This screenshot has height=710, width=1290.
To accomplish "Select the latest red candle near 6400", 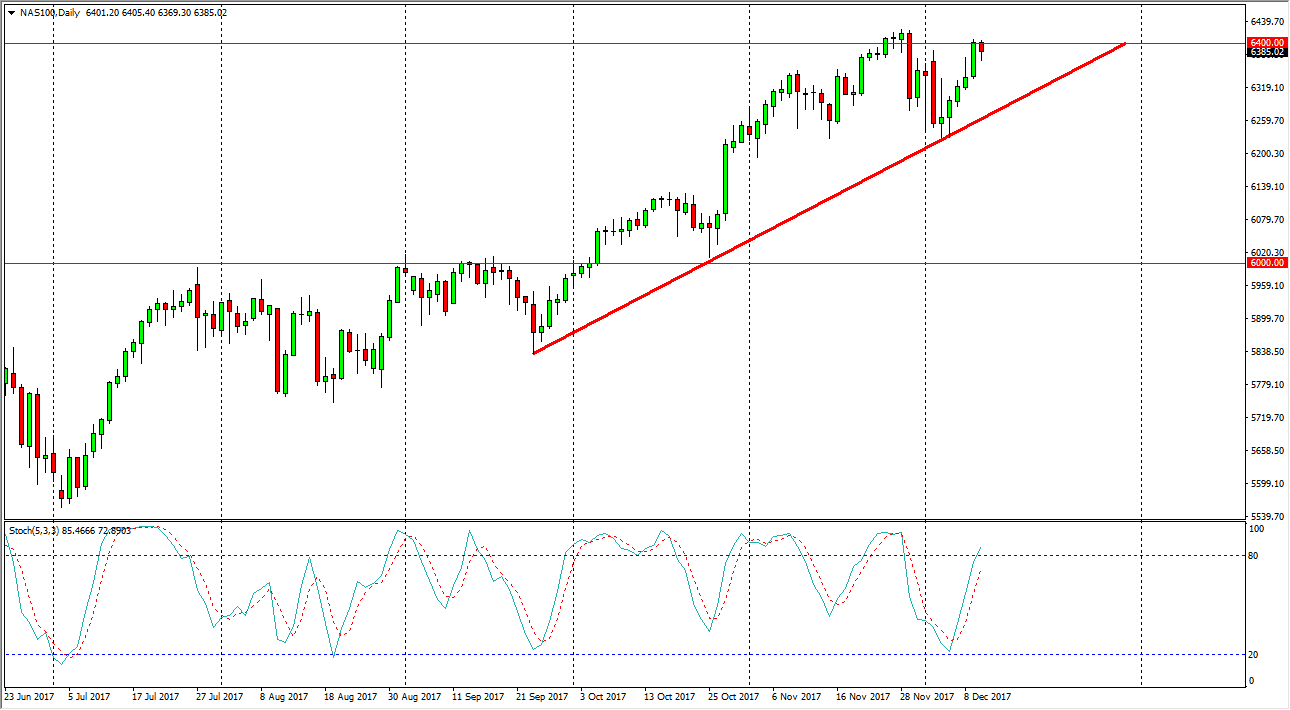I will click(981, 48).
